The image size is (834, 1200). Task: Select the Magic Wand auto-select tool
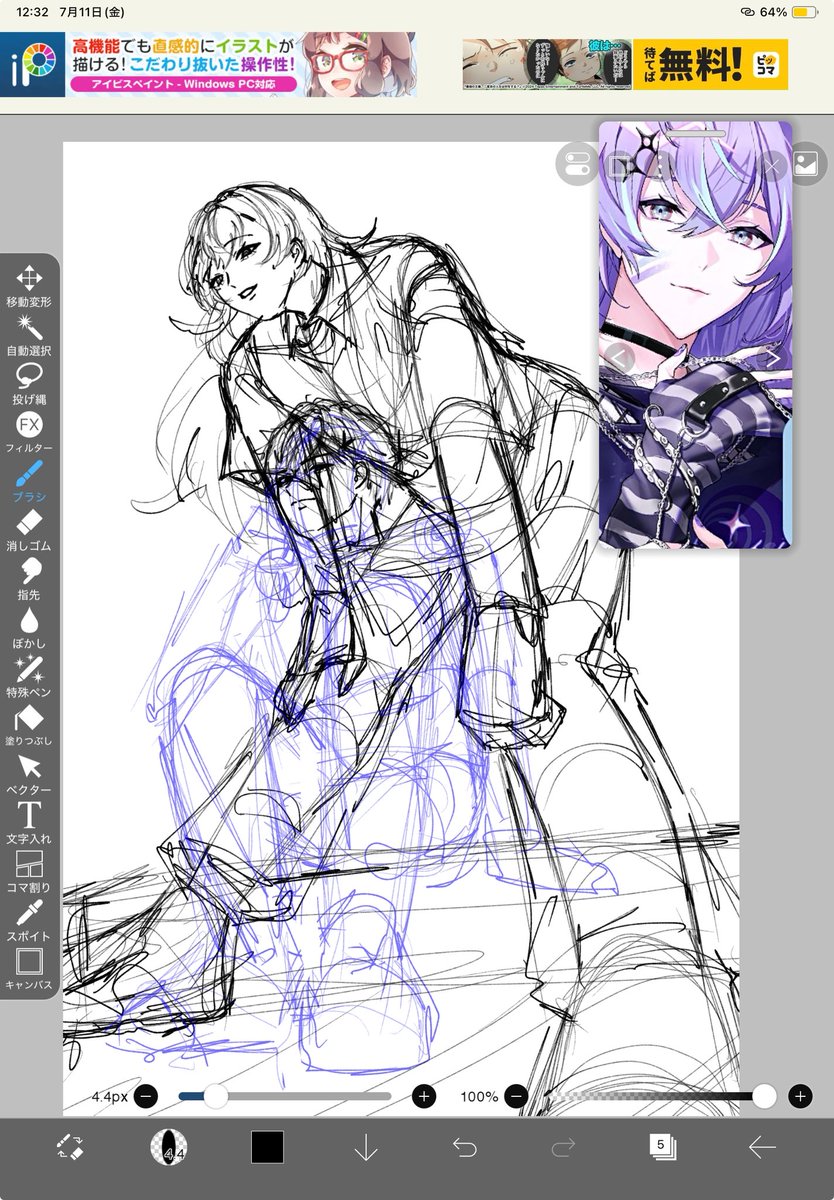(x=29, y=335)
